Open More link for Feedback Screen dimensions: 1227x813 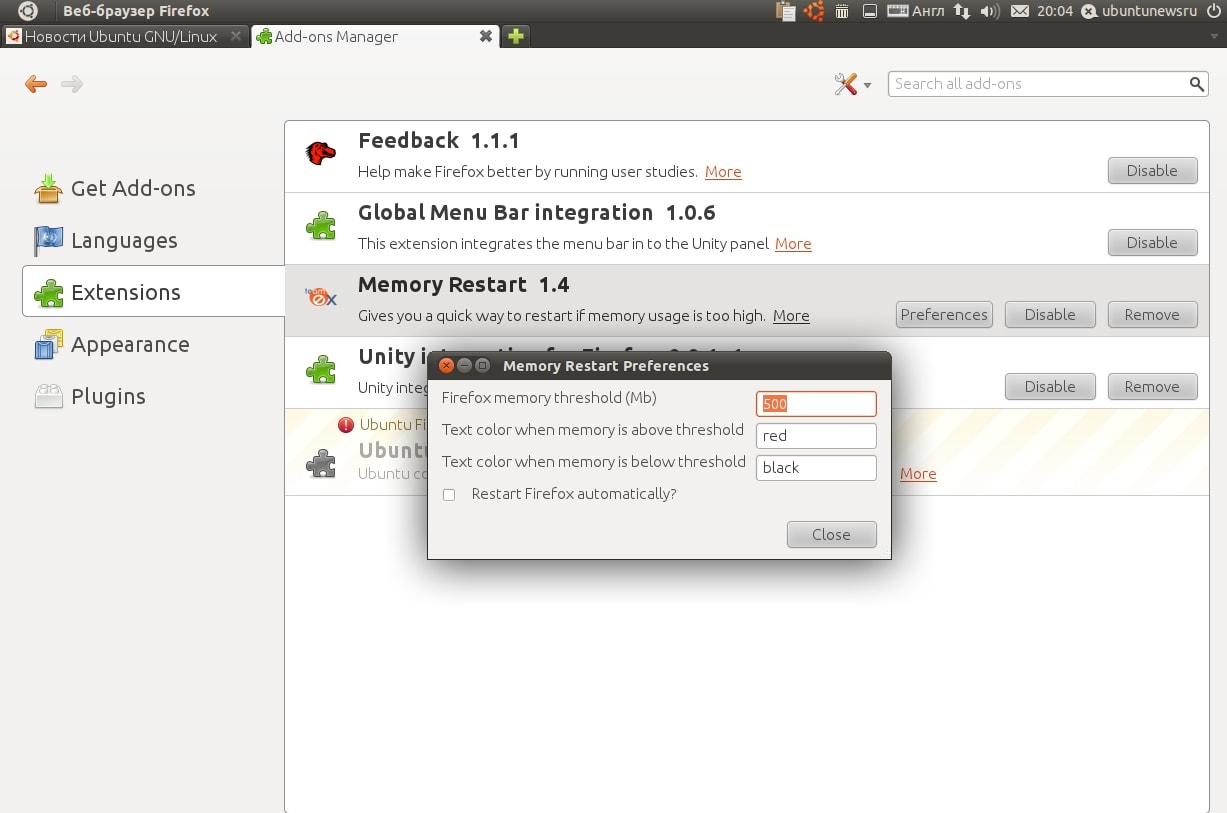point(723,172)
